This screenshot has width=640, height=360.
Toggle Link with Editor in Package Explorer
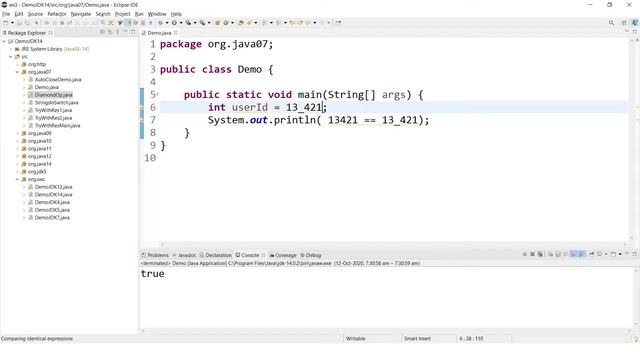click(x=110, y=32)
